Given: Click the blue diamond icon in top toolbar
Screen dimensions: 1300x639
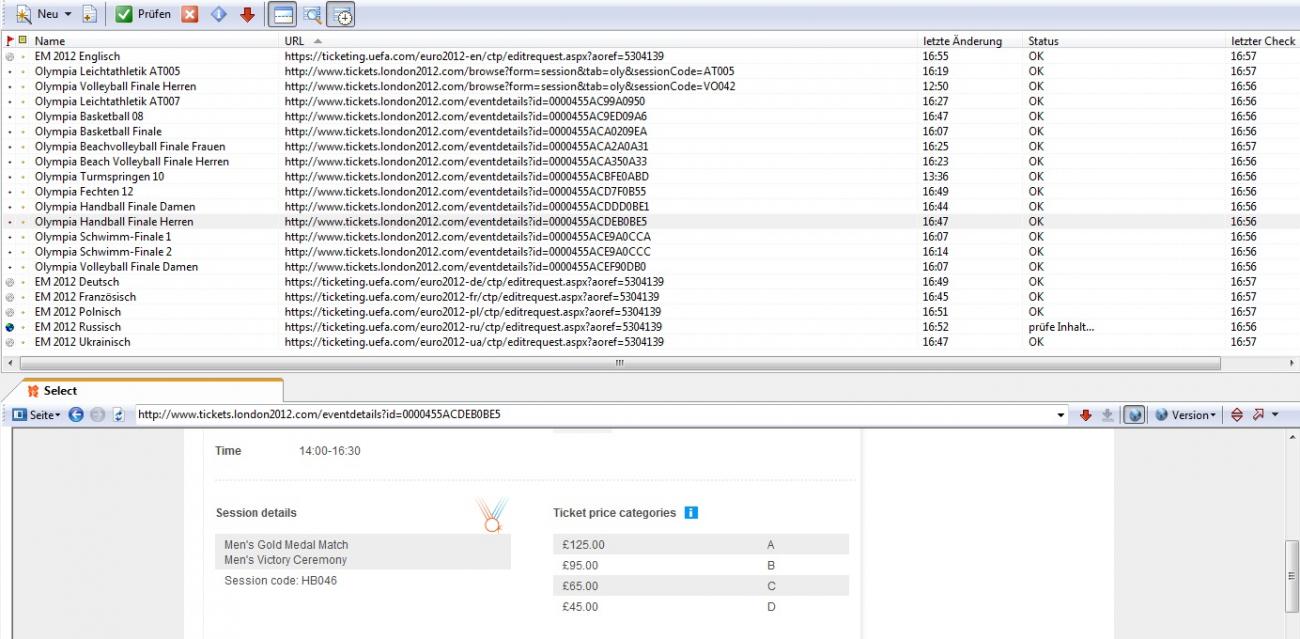Looking at the screenshot, I should point(219,15).
